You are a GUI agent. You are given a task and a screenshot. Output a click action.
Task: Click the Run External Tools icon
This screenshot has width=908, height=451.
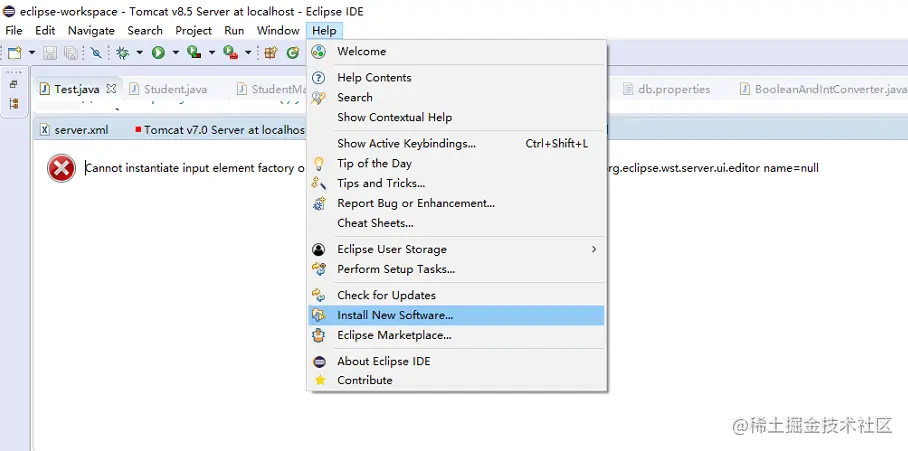230,53
